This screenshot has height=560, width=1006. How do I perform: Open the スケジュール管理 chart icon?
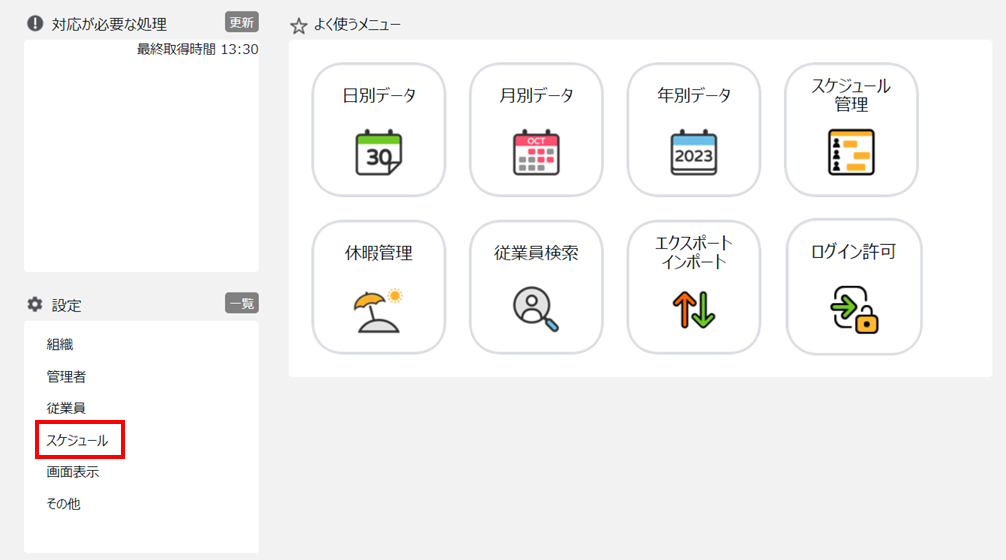click(851, 152)
